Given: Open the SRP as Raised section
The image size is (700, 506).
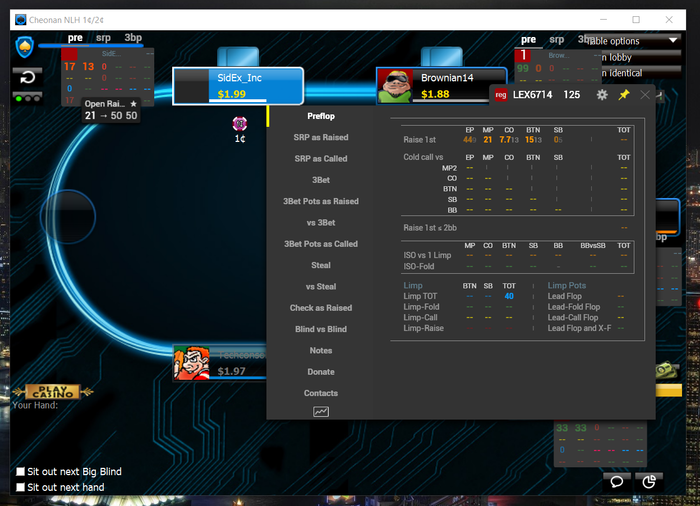Looking at the screenshot, I should tap(321, 138).
